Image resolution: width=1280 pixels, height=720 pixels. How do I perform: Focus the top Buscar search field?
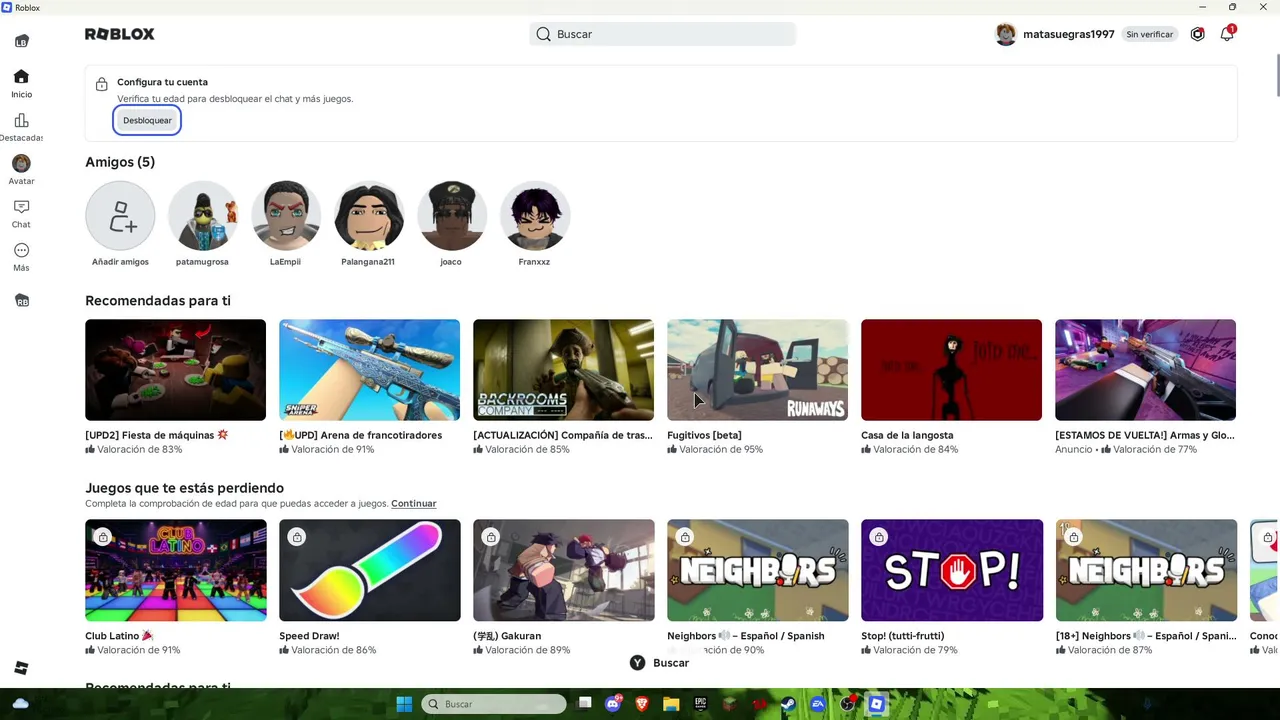[662, 34]
